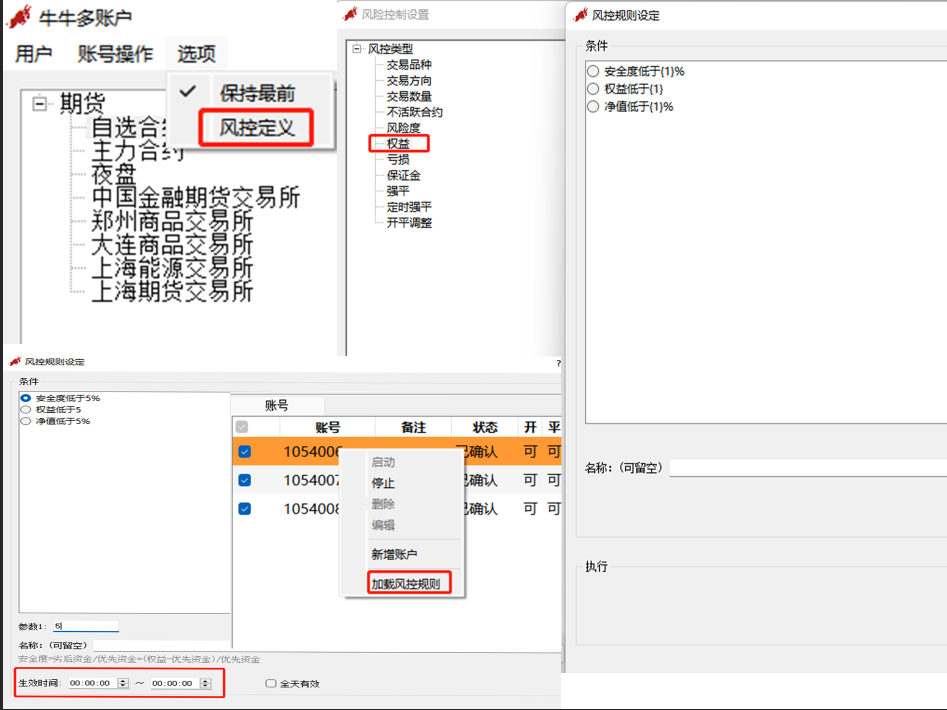947x710 pixels.
Task: Click the stepper arrows of the end time
Action: tap(206, 683)
